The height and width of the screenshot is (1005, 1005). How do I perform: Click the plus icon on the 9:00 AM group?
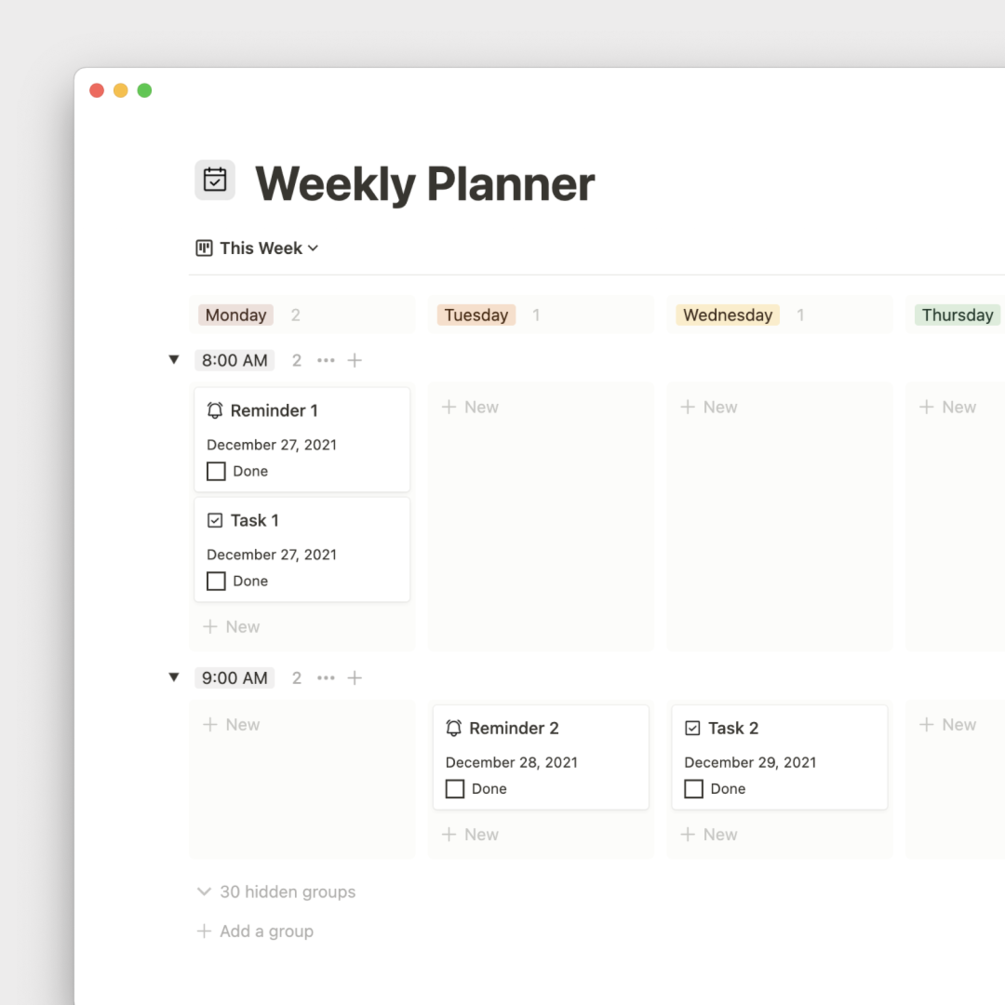pyautogui.click(x=355, y=678)
